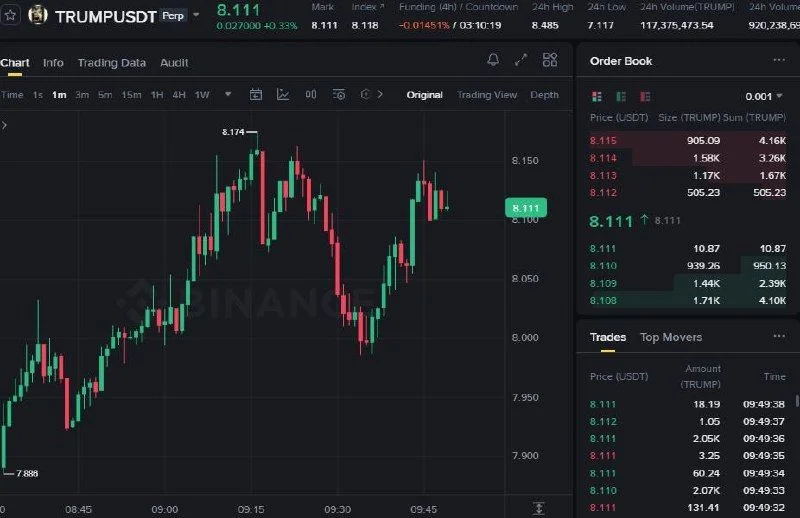Set chart interval to 1W
Viewport: 800px width, 518px height.
(202, 95)
